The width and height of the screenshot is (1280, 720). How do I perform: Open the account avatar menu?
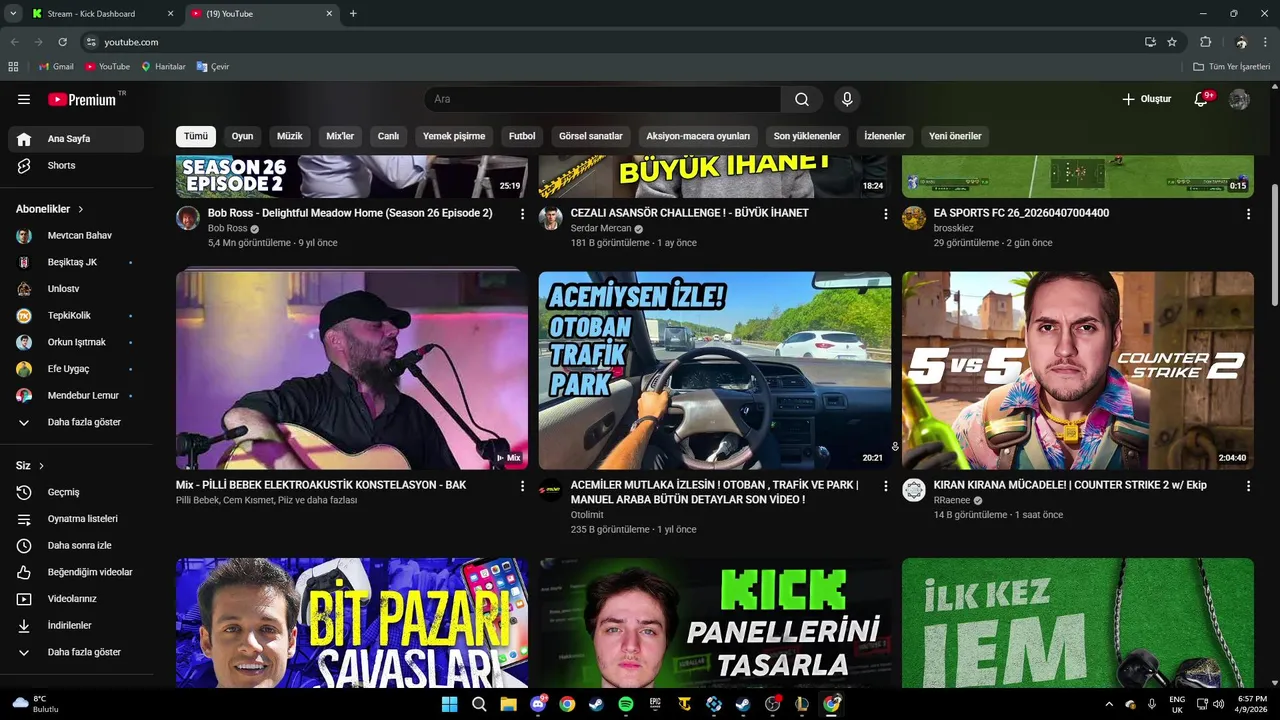tap(1239, 99)
